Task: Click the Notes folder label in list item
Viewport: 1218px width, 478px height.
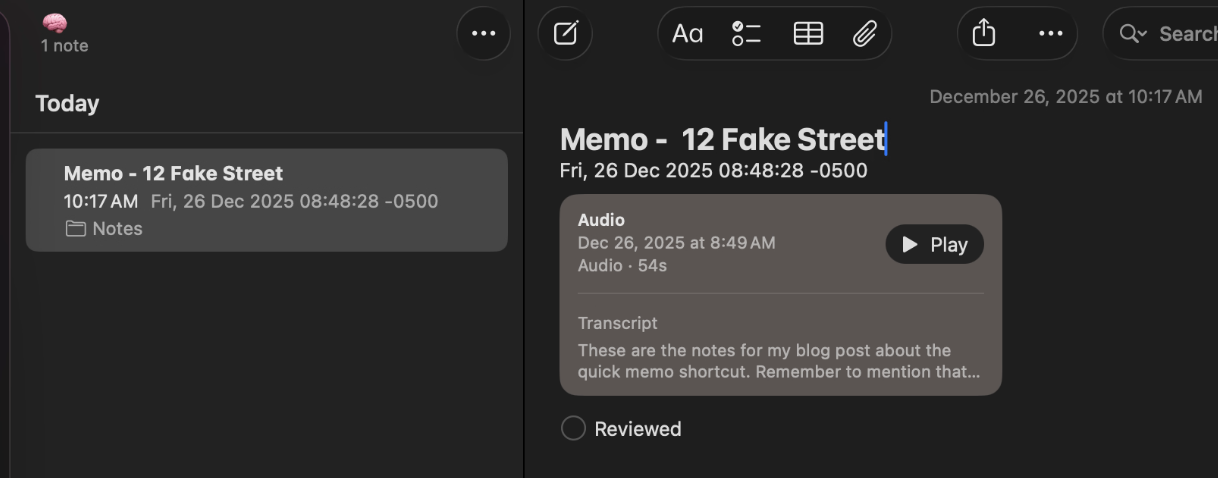Action: (116, 229)
